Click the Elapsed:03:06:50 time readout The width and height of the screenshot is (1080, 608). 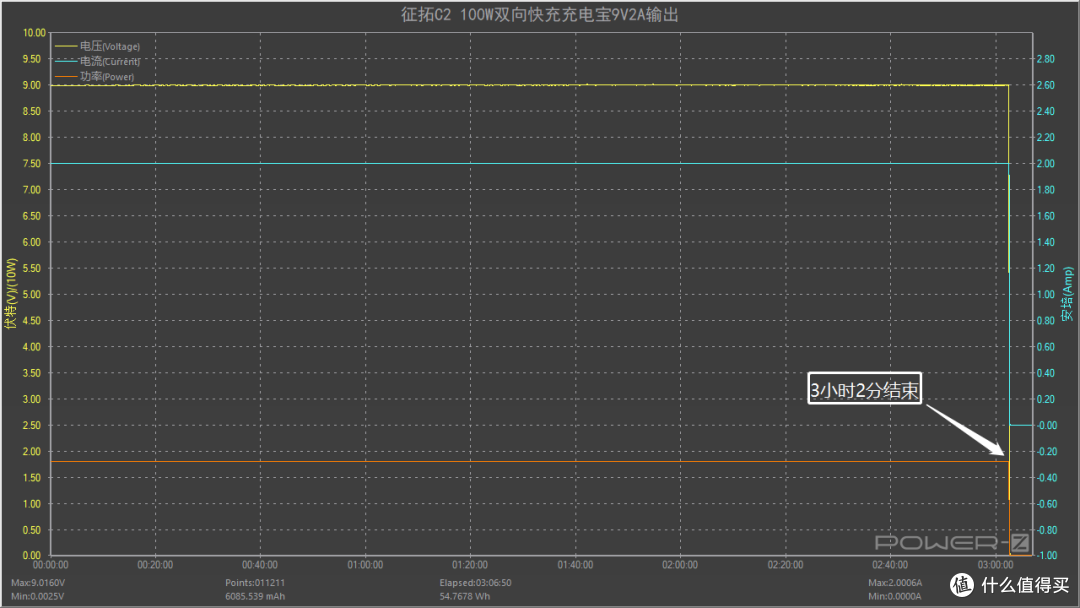pyautogui.click(x=475, y=583)
